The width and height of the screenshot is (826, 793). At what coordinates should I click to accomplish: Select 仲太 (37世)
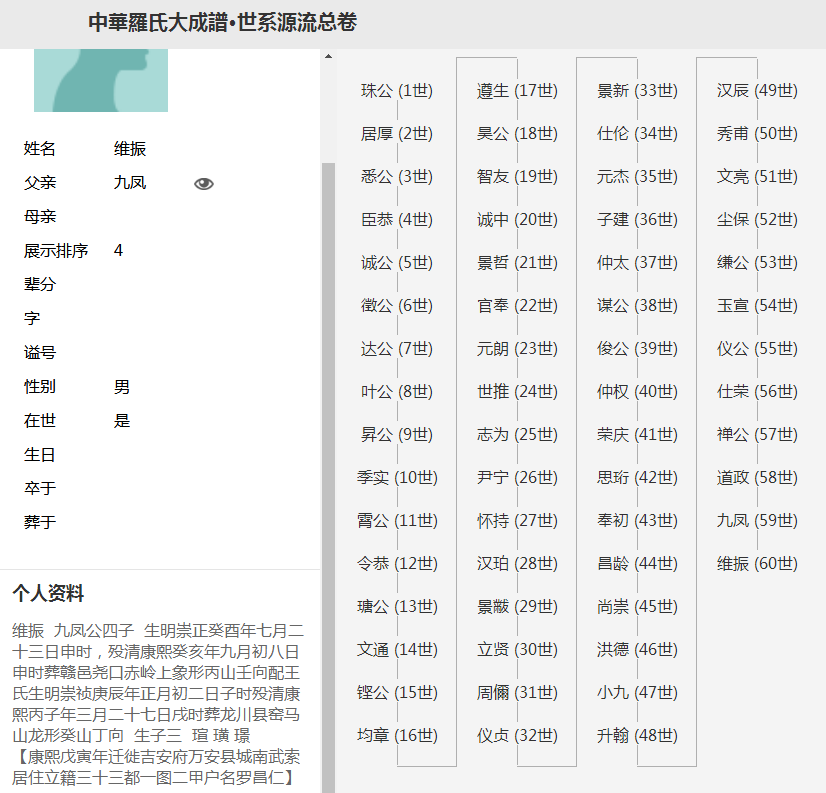point(637,262)
